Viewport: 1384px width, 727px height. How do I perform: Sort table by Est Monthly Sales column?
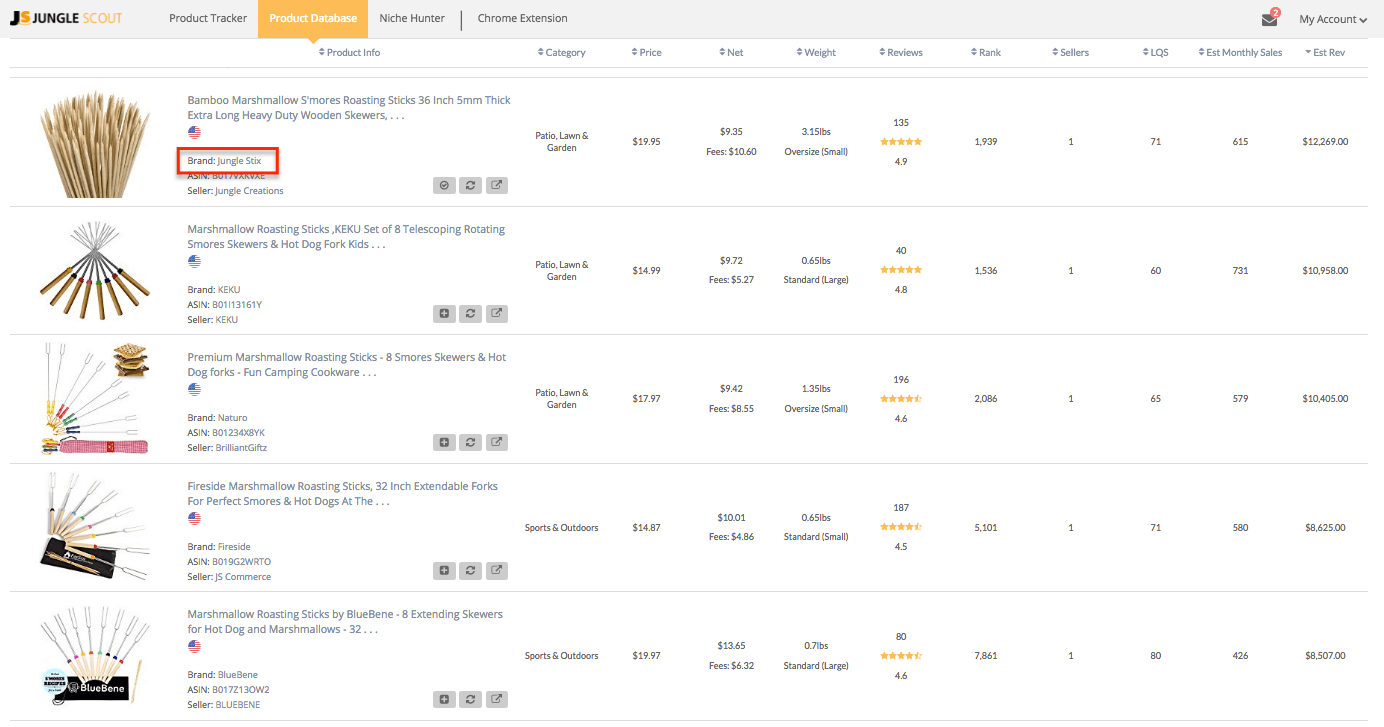[x=1240, y=52]
